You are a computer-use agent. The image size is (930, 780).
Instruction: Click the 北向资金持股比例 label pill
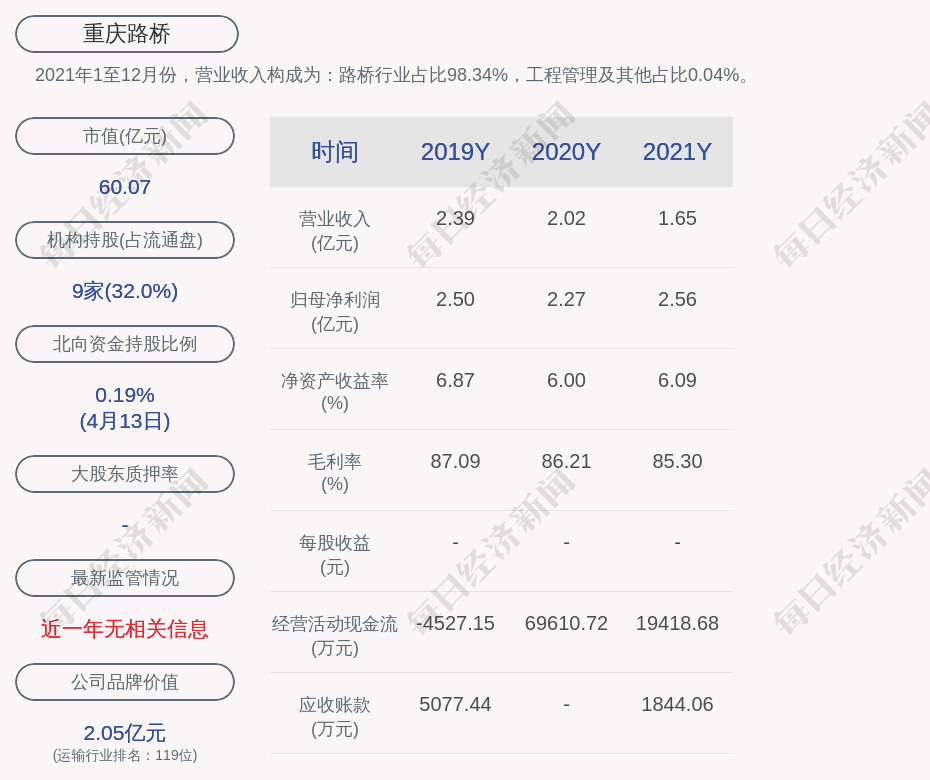coord(125,343)
